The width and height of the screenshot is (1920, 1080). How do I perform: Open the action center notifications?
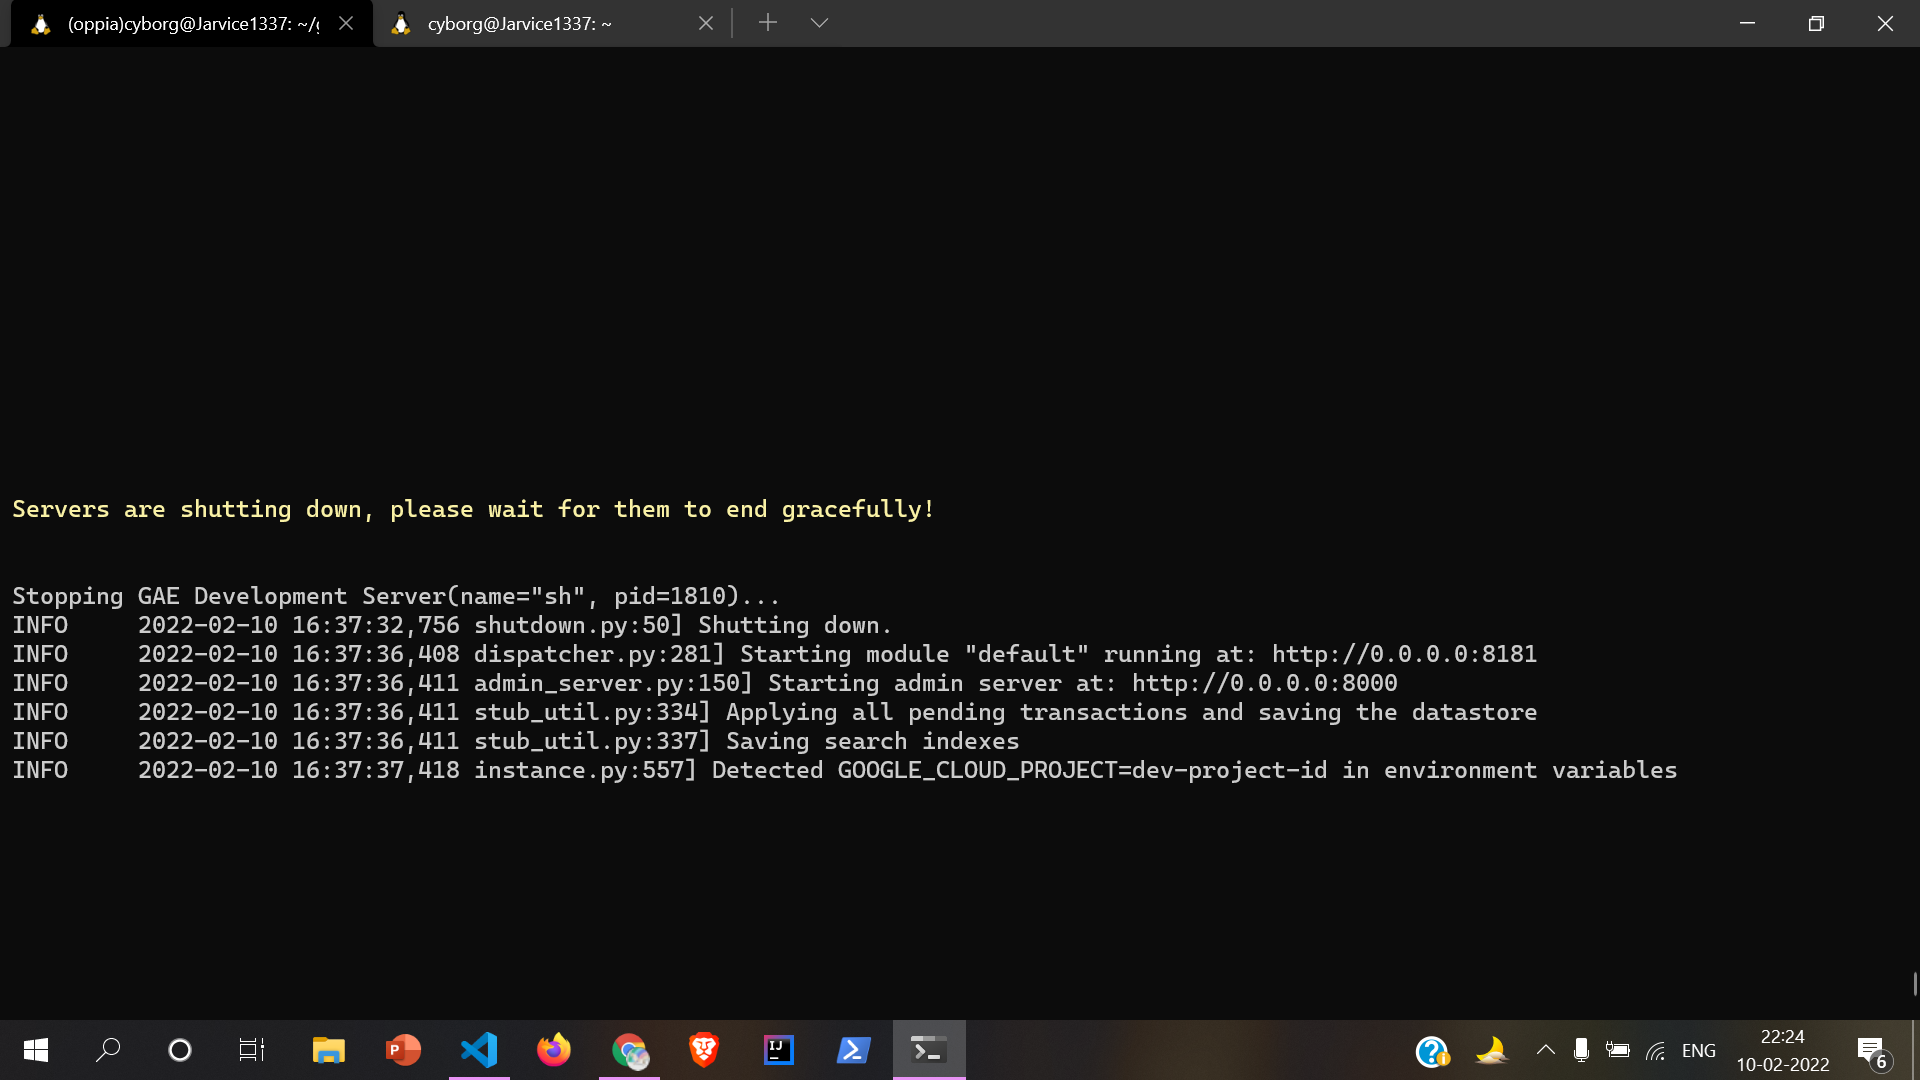click(1872, 1050)
